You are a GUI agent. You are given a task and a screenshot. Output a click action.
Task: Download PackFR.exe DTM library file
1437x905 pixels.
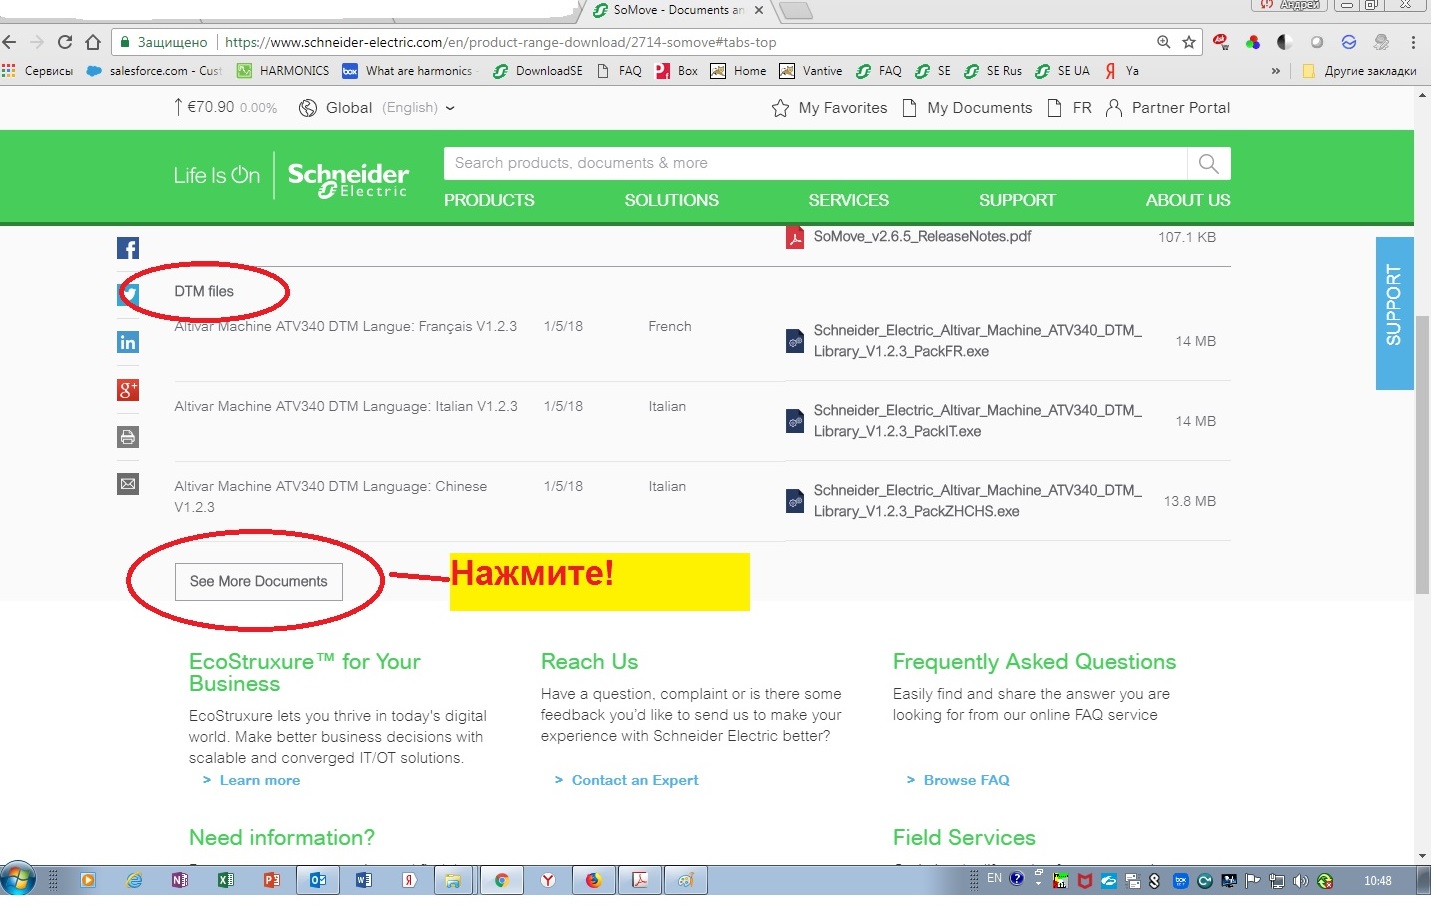977,341
